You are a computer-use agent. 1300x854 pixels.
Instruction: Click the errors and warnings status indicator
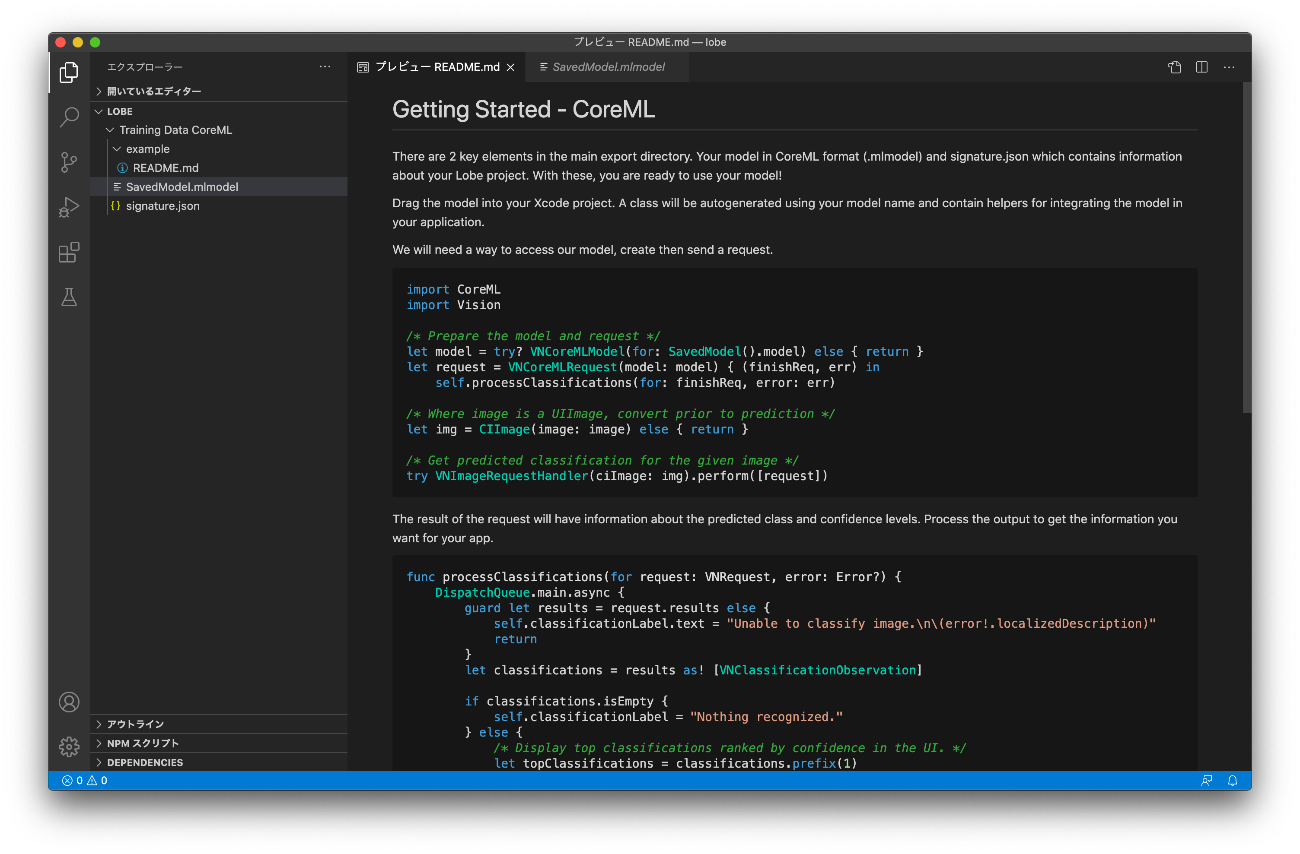pos(85,781)
